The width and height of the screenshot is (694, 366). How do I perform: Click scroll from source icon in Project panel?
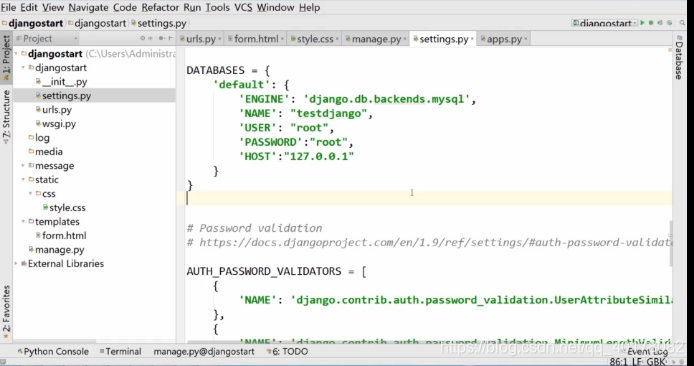pyautogui.click(x=143, y=39)
